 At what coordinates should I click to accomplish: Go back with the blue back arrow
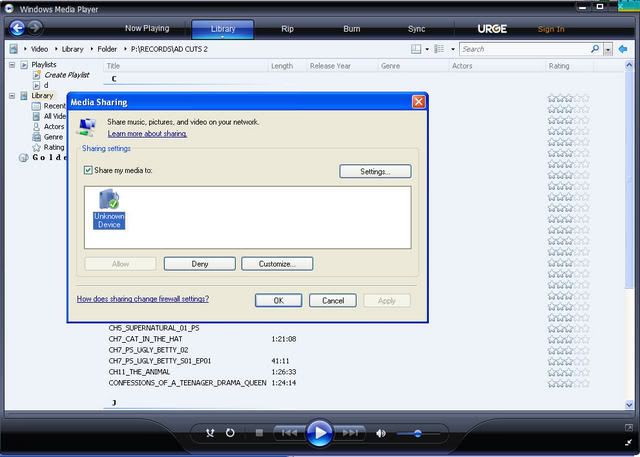tap(17, 28)
